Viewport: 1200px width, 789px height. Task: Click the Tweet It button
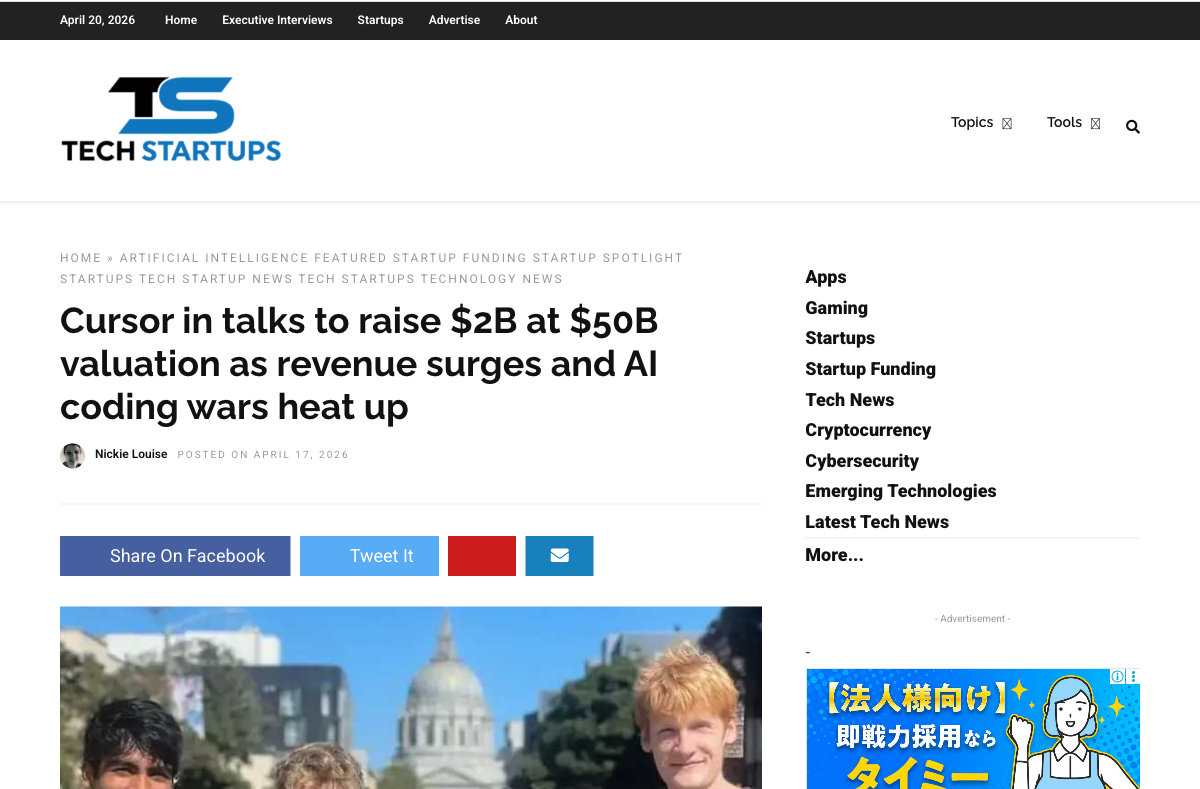369,556
